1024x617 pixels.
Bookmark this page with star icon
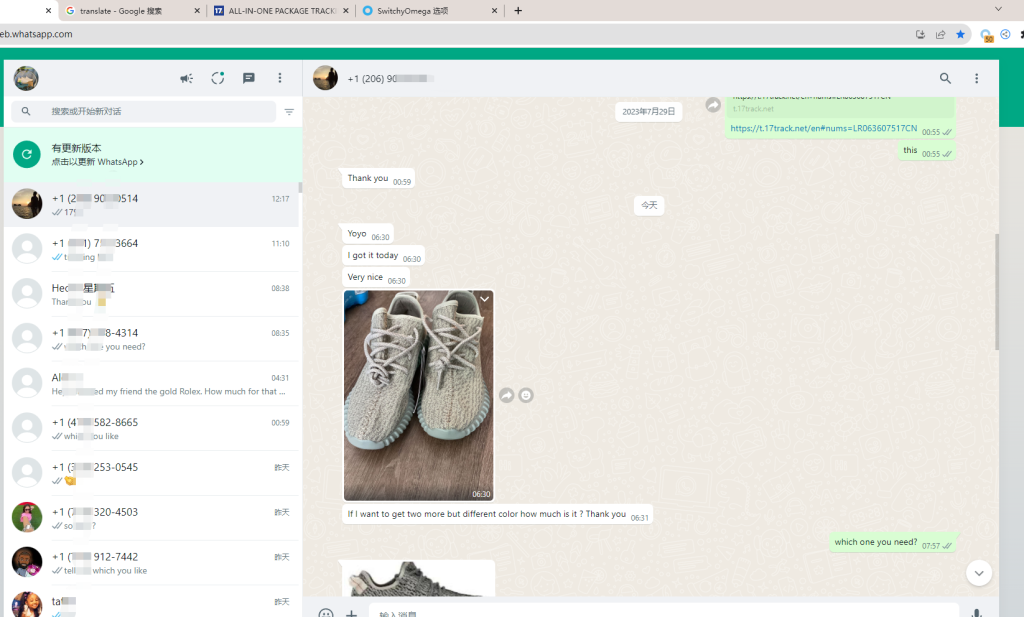tap(961, 34)
